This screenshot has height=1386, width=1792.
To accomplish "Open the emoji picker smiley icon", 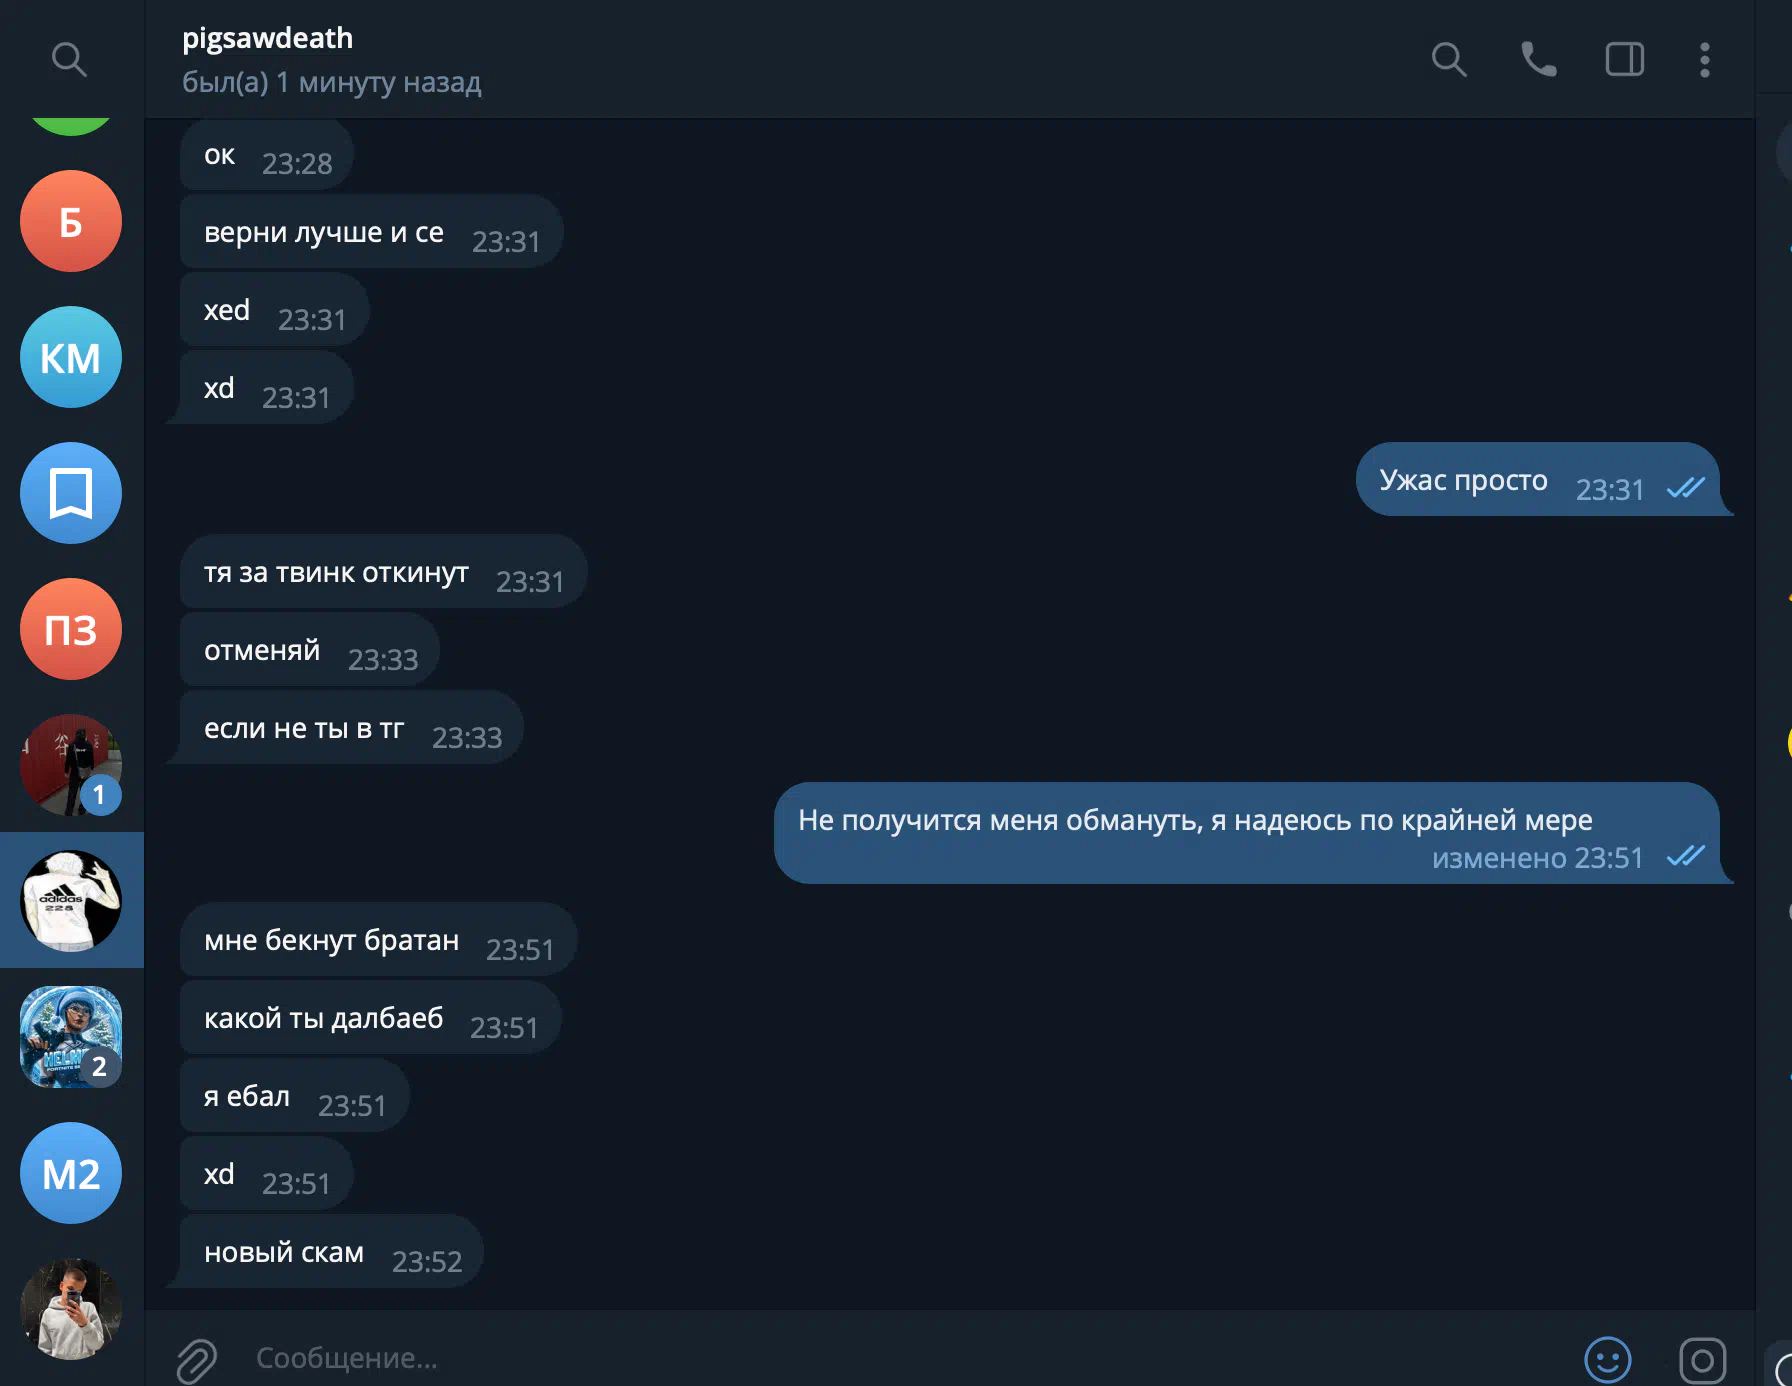I will 1607,1360.
